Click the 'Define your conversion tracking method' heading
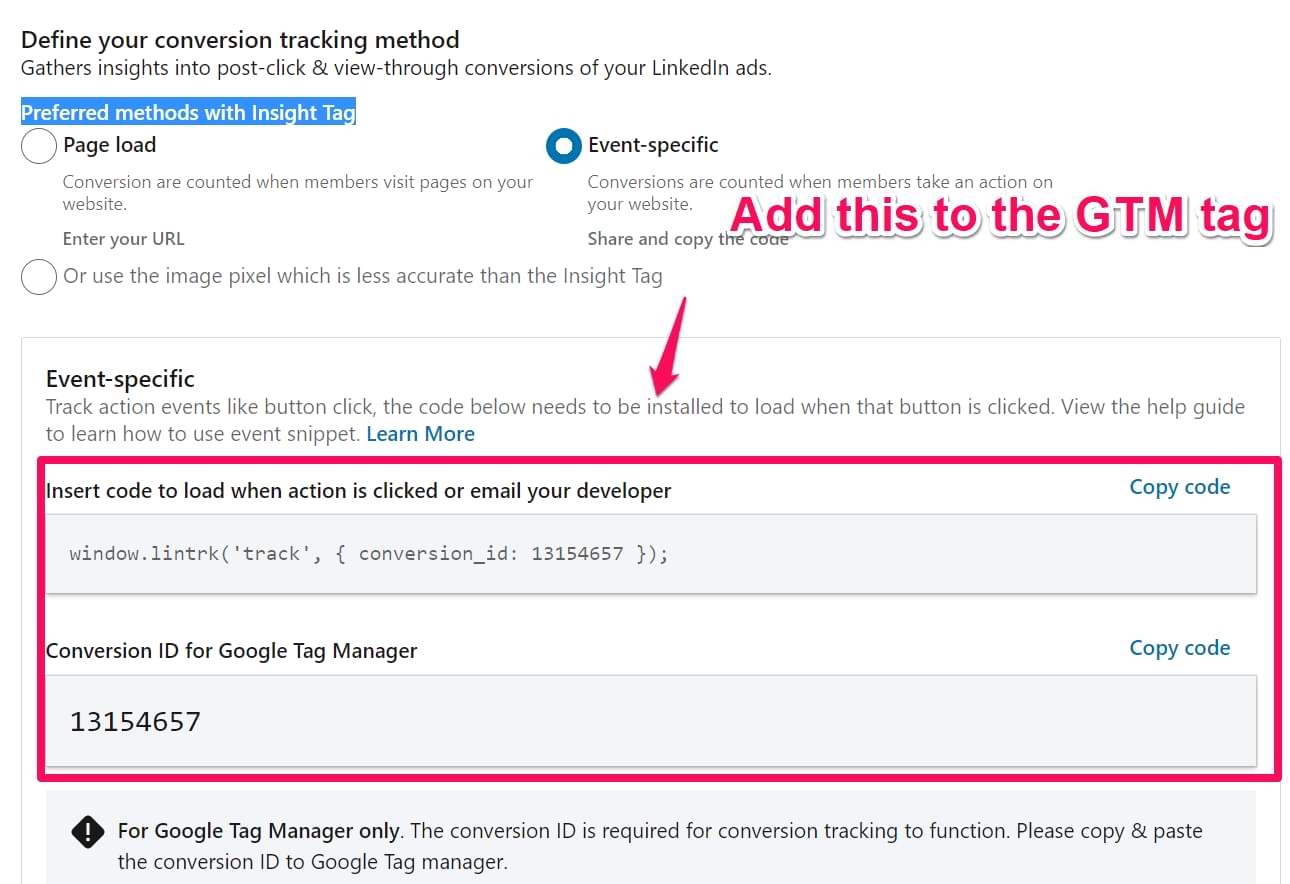Screen dimensions: 1290x884 [240, 40]
